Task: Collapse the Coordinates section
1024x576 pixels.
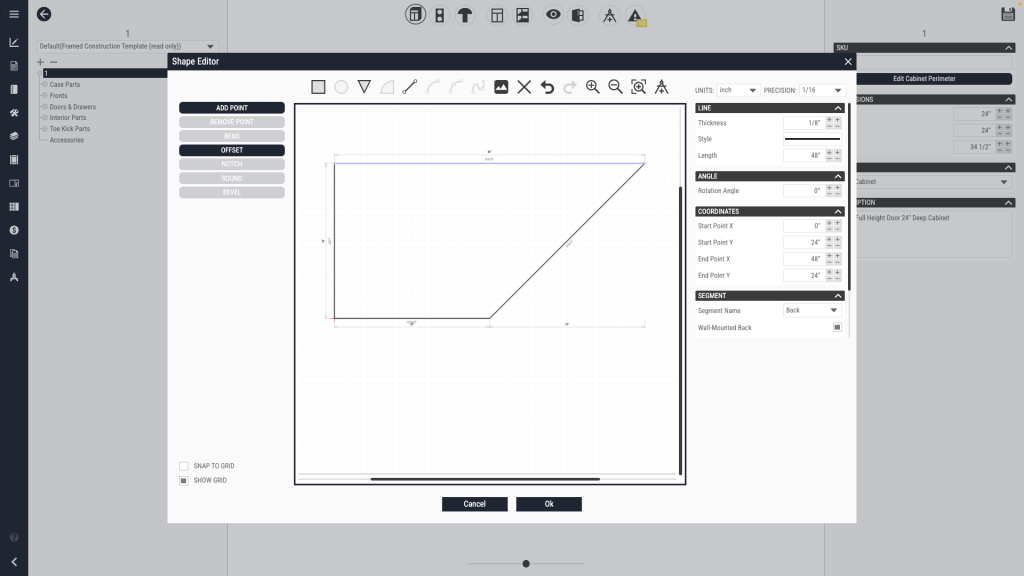Action: point(837,212)
